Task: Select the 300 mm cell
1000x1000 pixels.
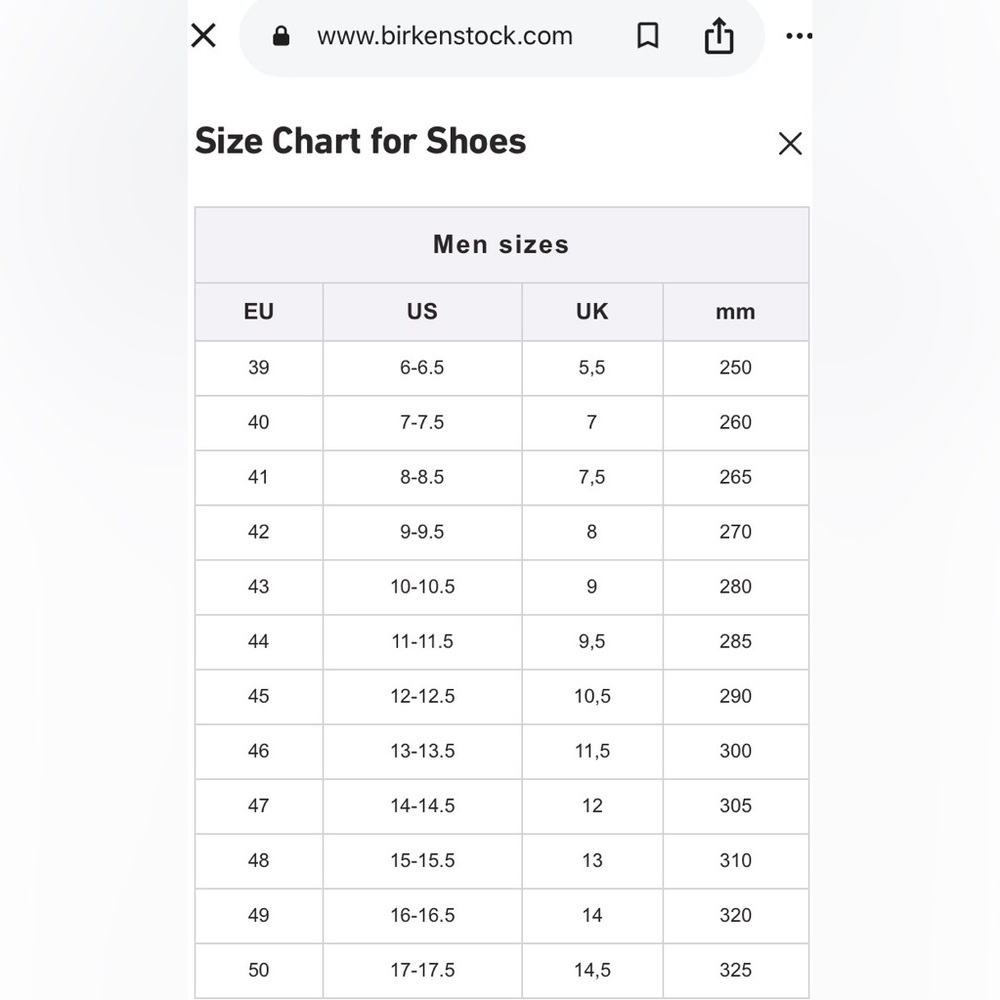Action: (x=735, y=751)
